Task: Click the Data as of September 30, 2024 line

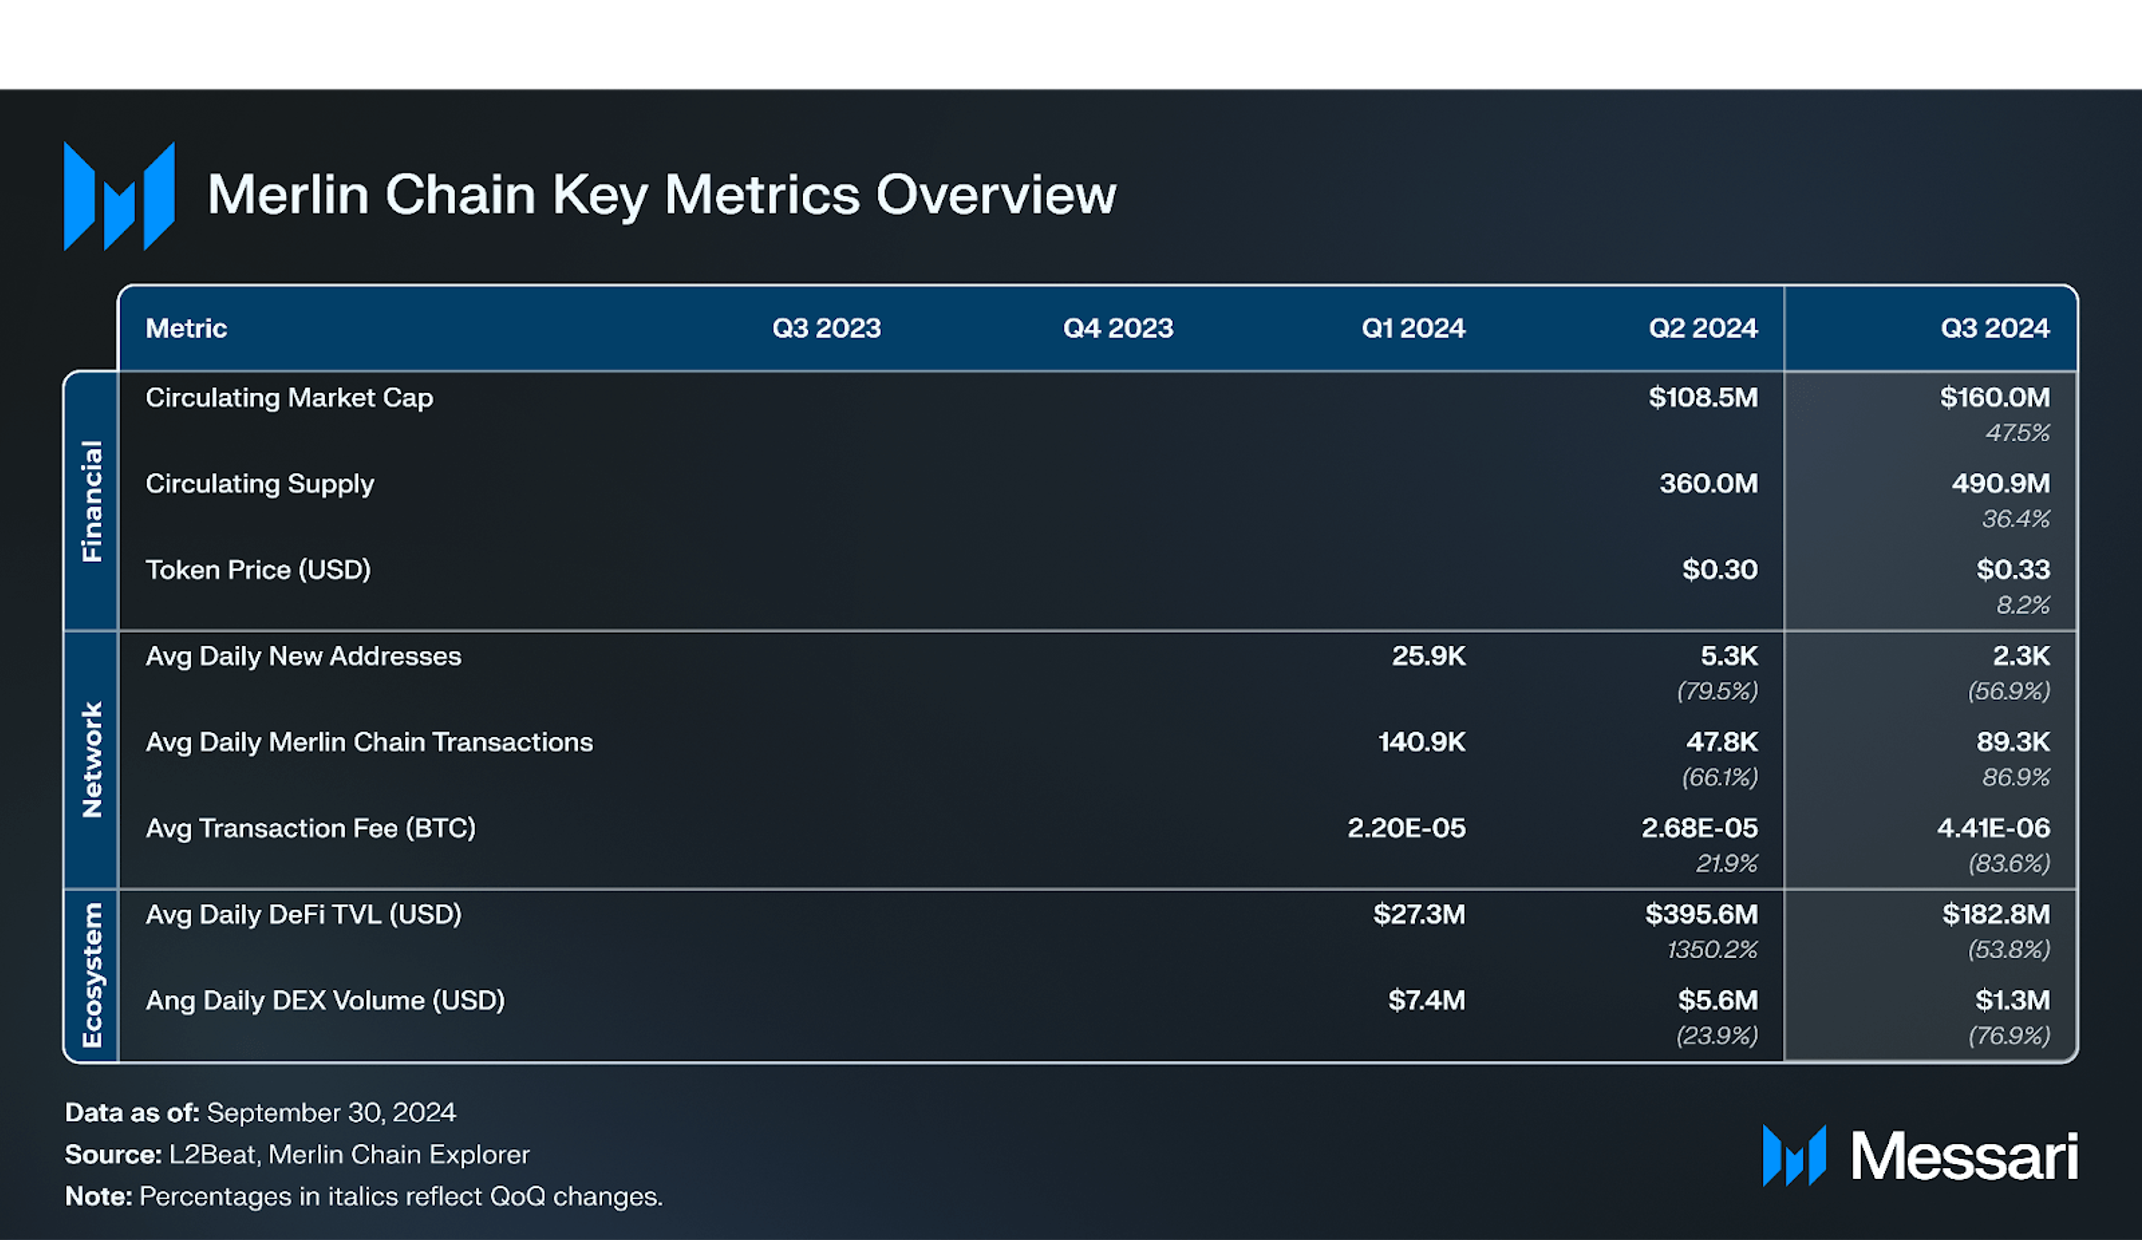Action: pyautogui.click(x=261, y=1112)
